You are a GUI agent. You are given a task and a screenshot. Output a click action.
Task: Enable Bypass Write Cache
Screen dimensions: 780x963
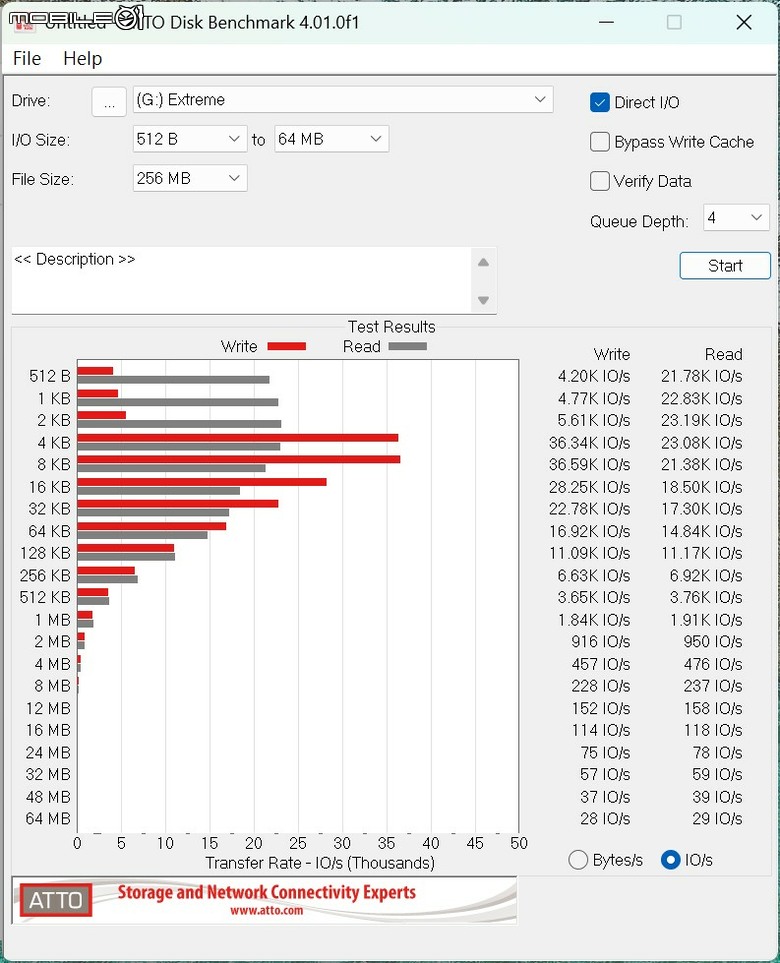pos(599,142)
